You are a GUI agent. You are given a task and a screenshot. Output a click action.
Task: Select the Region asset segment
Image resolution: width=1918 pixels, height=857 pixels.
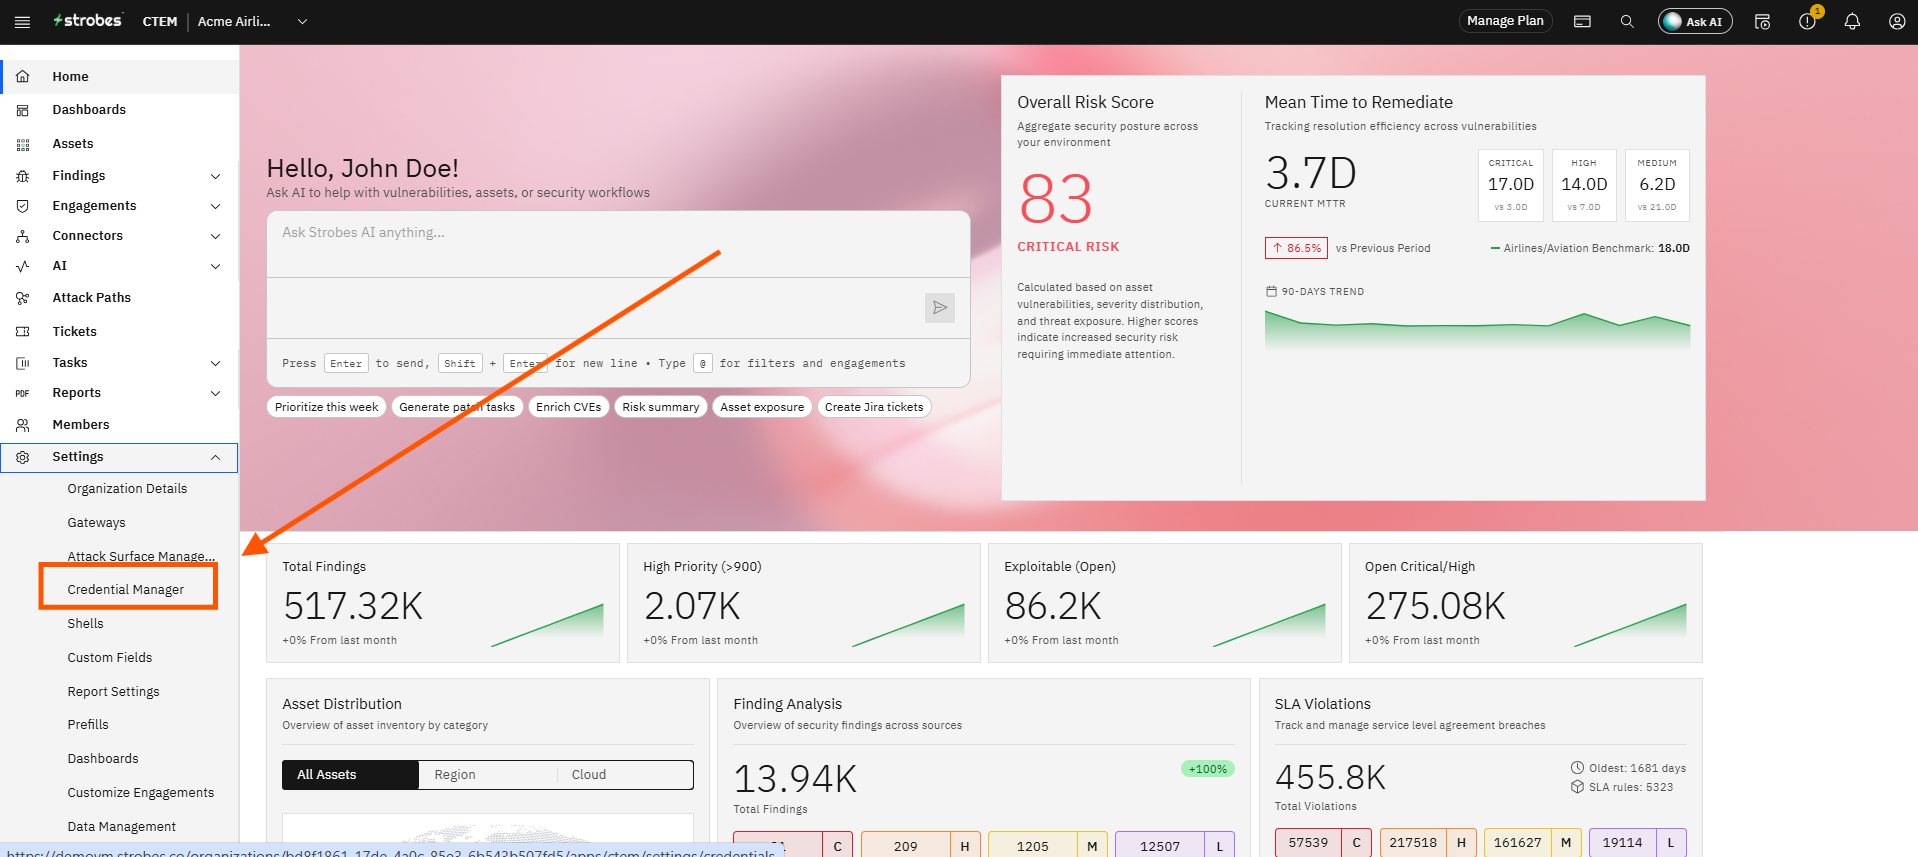(x=455, y=775)
